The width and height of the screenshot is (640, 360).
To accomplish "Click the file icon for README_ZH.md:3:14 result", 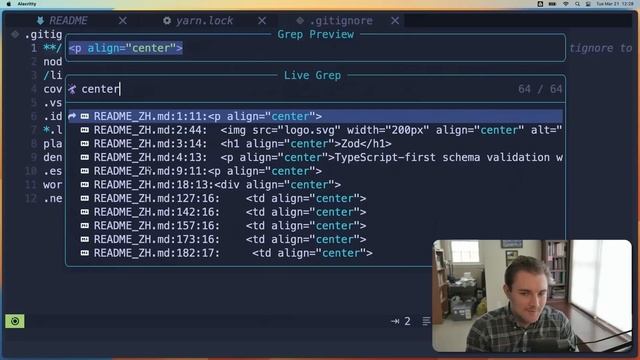I will (x=84, y=144).
